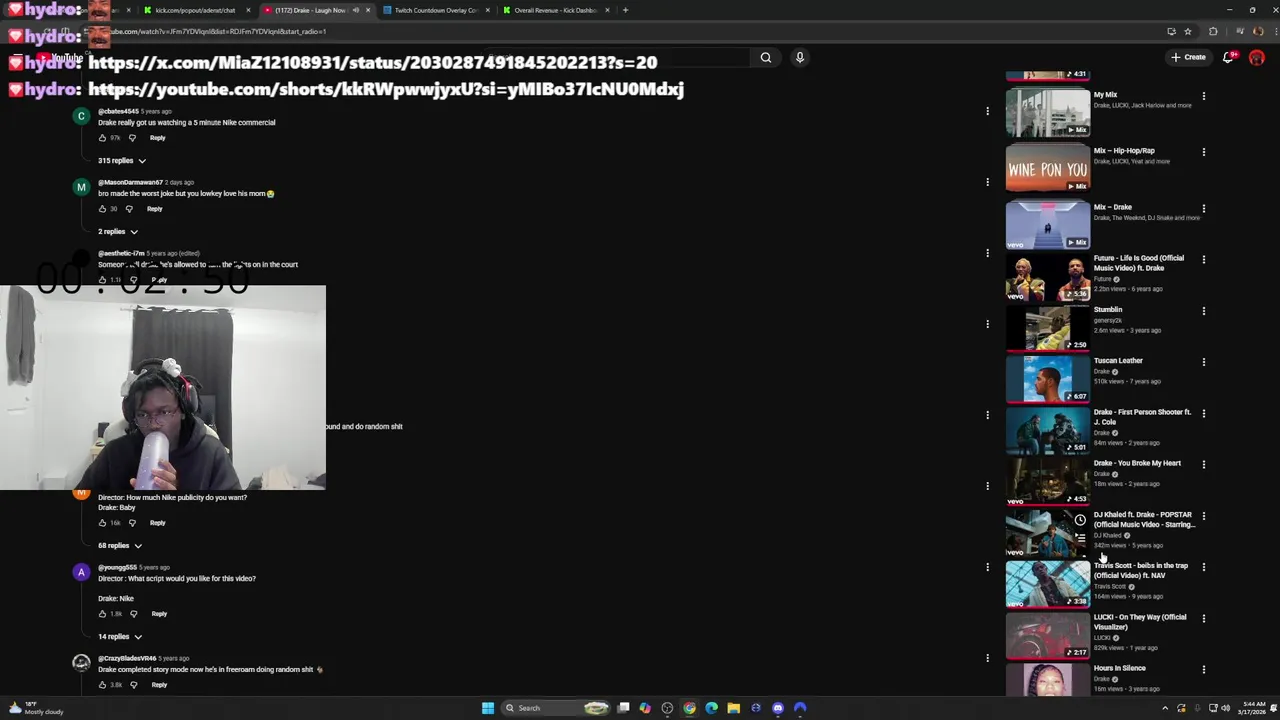Open the more options menu for My Mix
Image resolution: width=1280 pixels, height=720 pixels.
1204,97
